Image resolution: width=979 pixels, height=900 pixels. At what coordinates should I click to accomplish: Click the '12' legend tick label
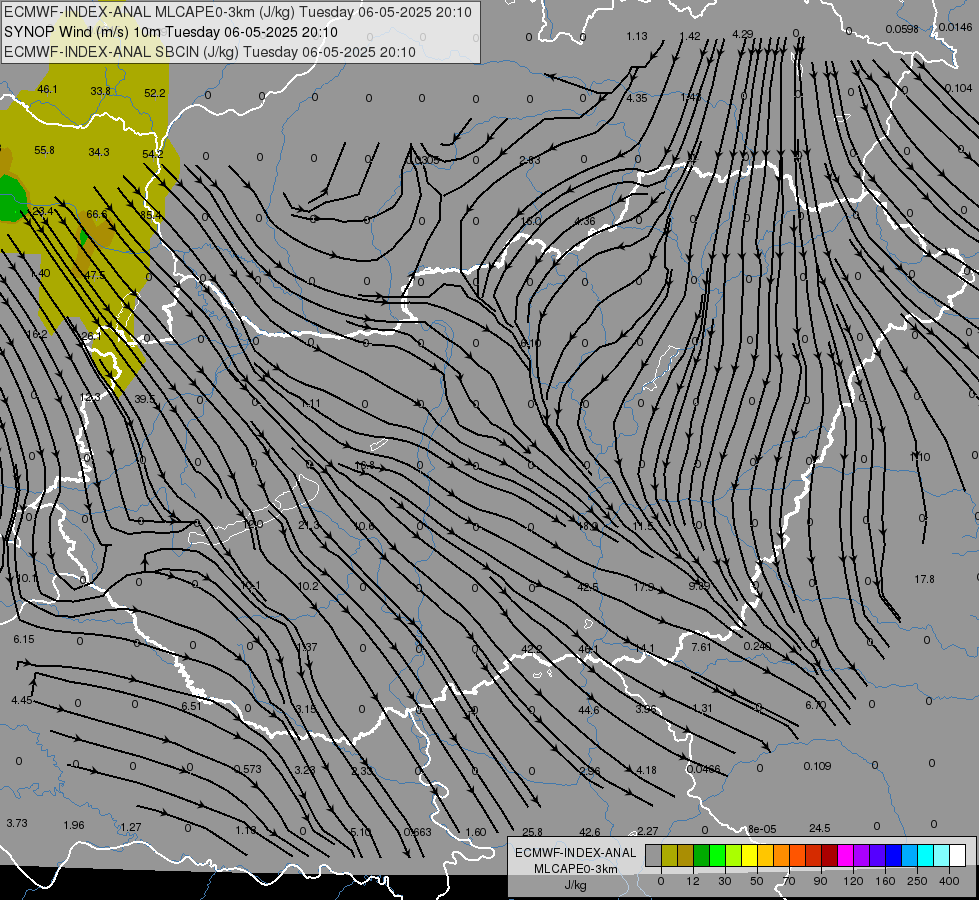pyautogui.click(x=692, y=881)
